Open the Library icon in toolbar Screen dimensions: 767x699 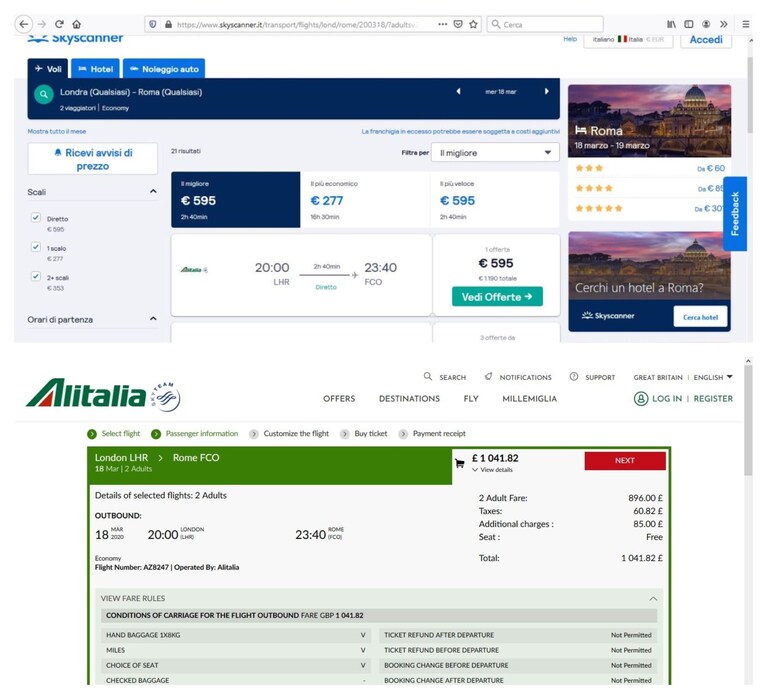672,24
